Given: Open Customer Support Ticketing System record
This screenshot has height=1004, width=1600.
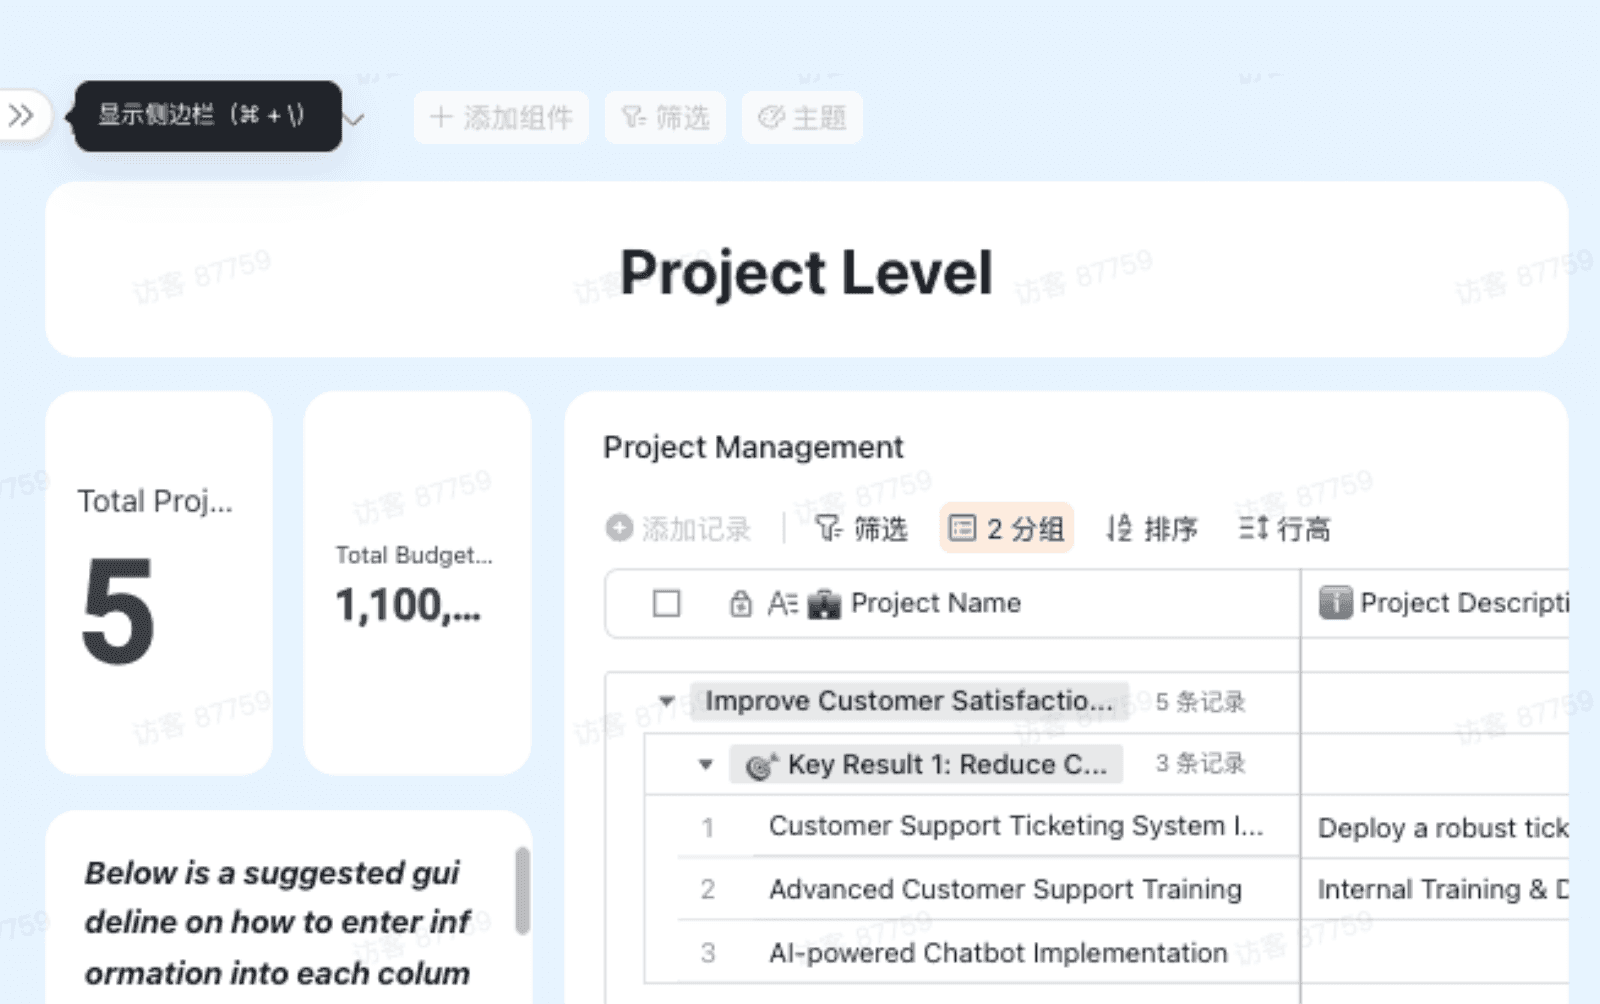Looking at the screenshot, I should (x=1013, y=827).
